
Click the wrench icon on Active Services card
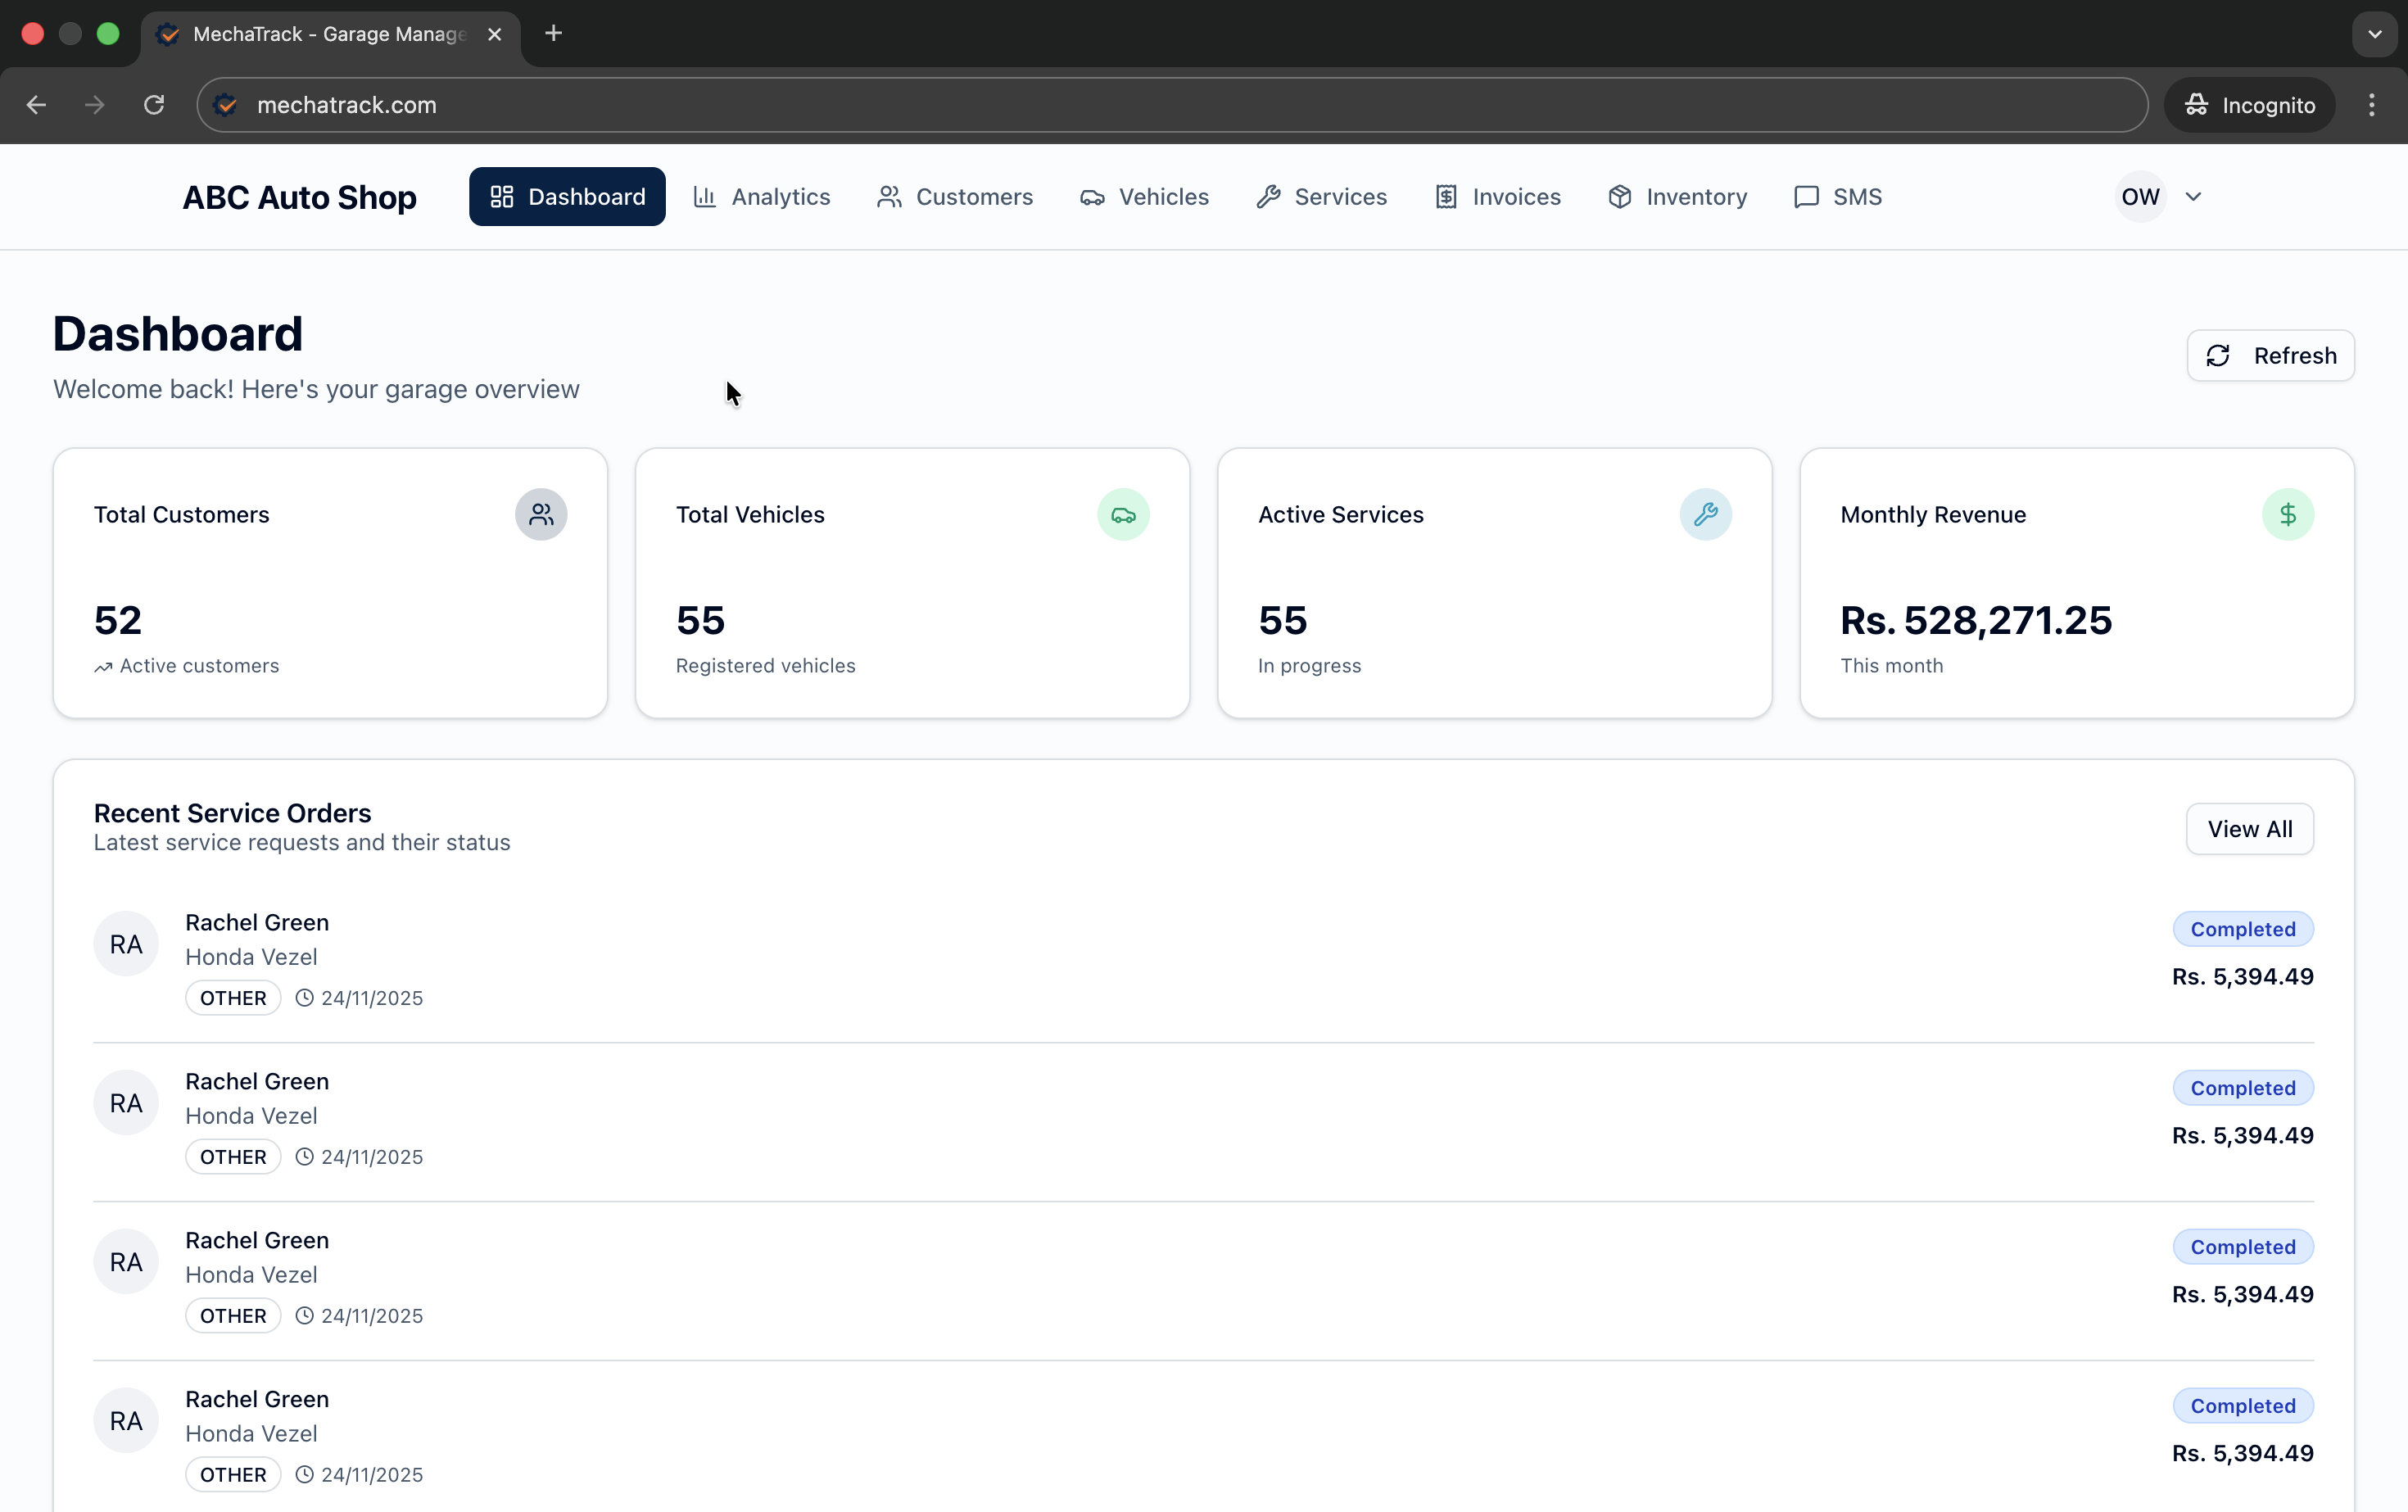pyautogui.click(x=1704, y=514)
